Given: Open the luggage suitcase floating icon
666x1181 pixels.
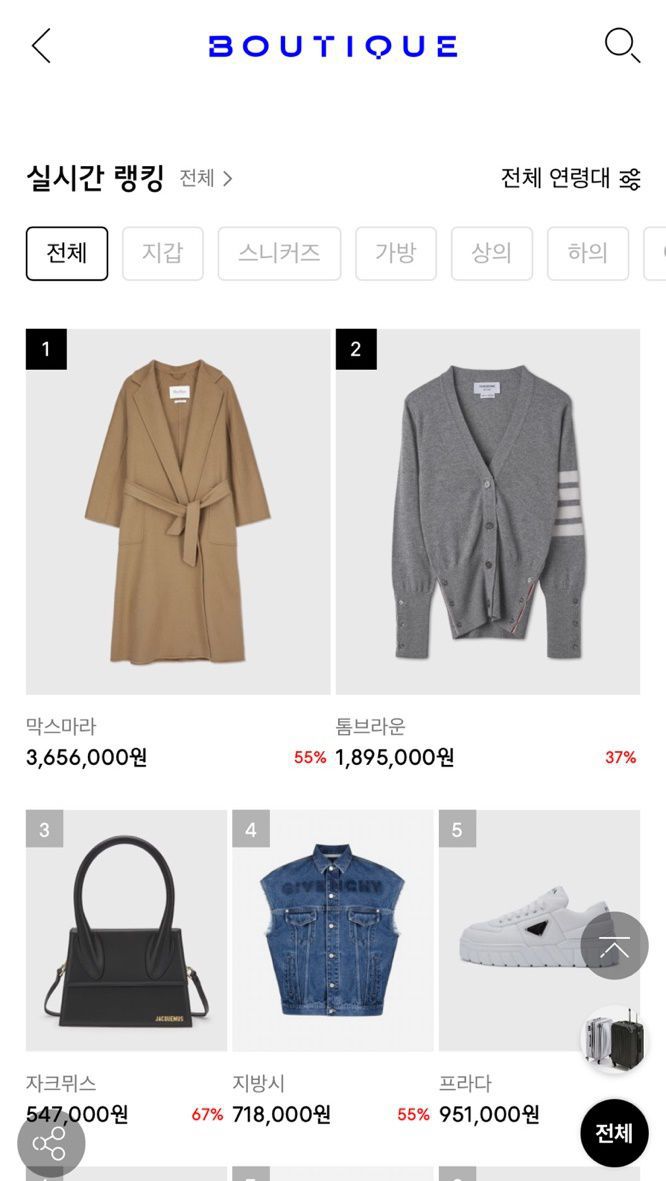Looking at the screenshot, I should (613, 1041).
